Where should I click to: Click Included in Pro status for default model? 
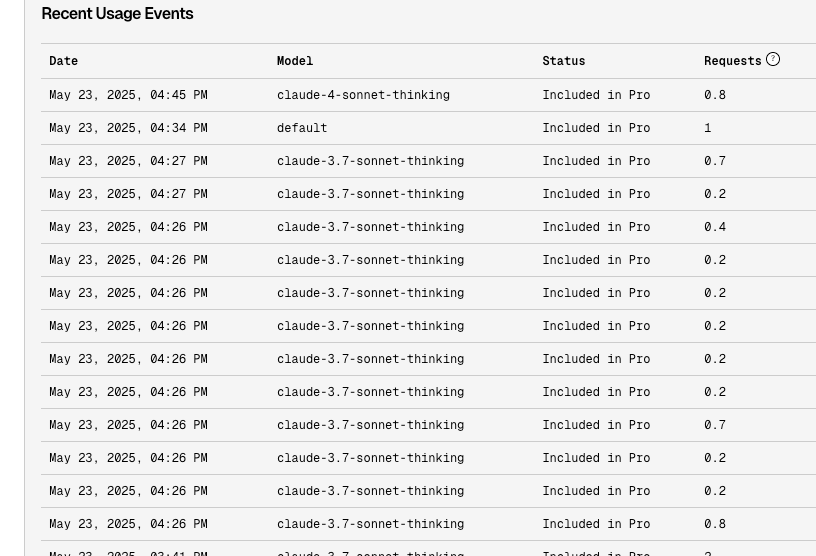[x=596, y=128]
